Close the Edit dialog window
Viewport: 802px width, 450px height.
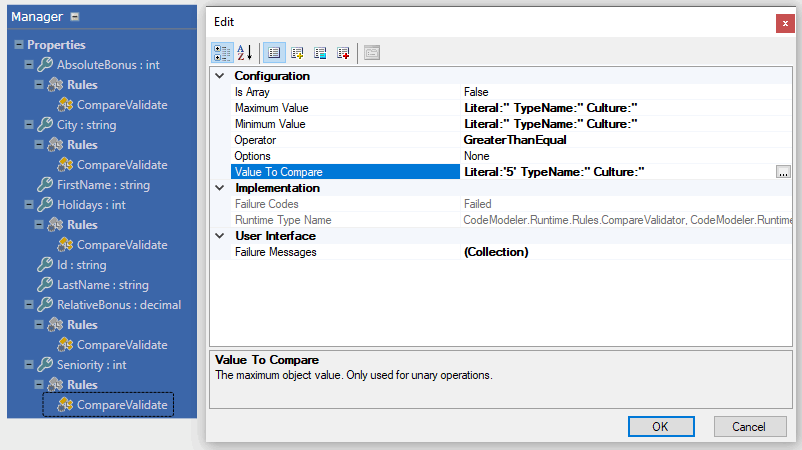coord(785,24)
